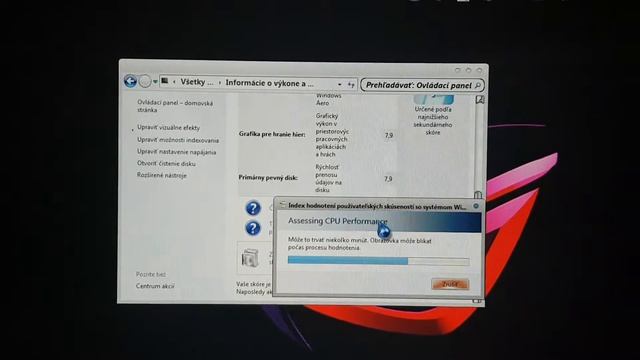The width and height of the screenshot is (640, 360).
Task: Open 'Centrum akcií' link
Action: click(x=155, y=286)
